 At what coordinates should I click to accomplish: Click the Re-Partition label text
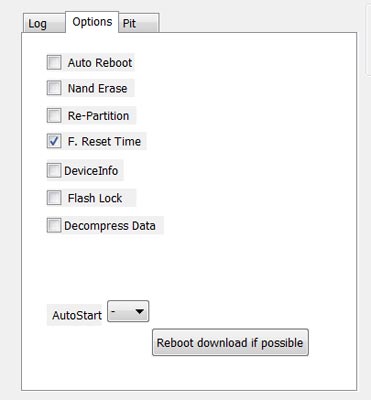tap(98, 116)
